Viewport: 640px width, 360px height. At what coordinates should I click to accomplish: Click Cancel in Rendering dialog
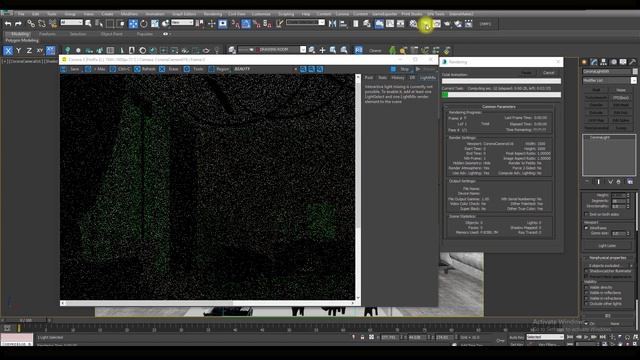[x=549, y=73]
